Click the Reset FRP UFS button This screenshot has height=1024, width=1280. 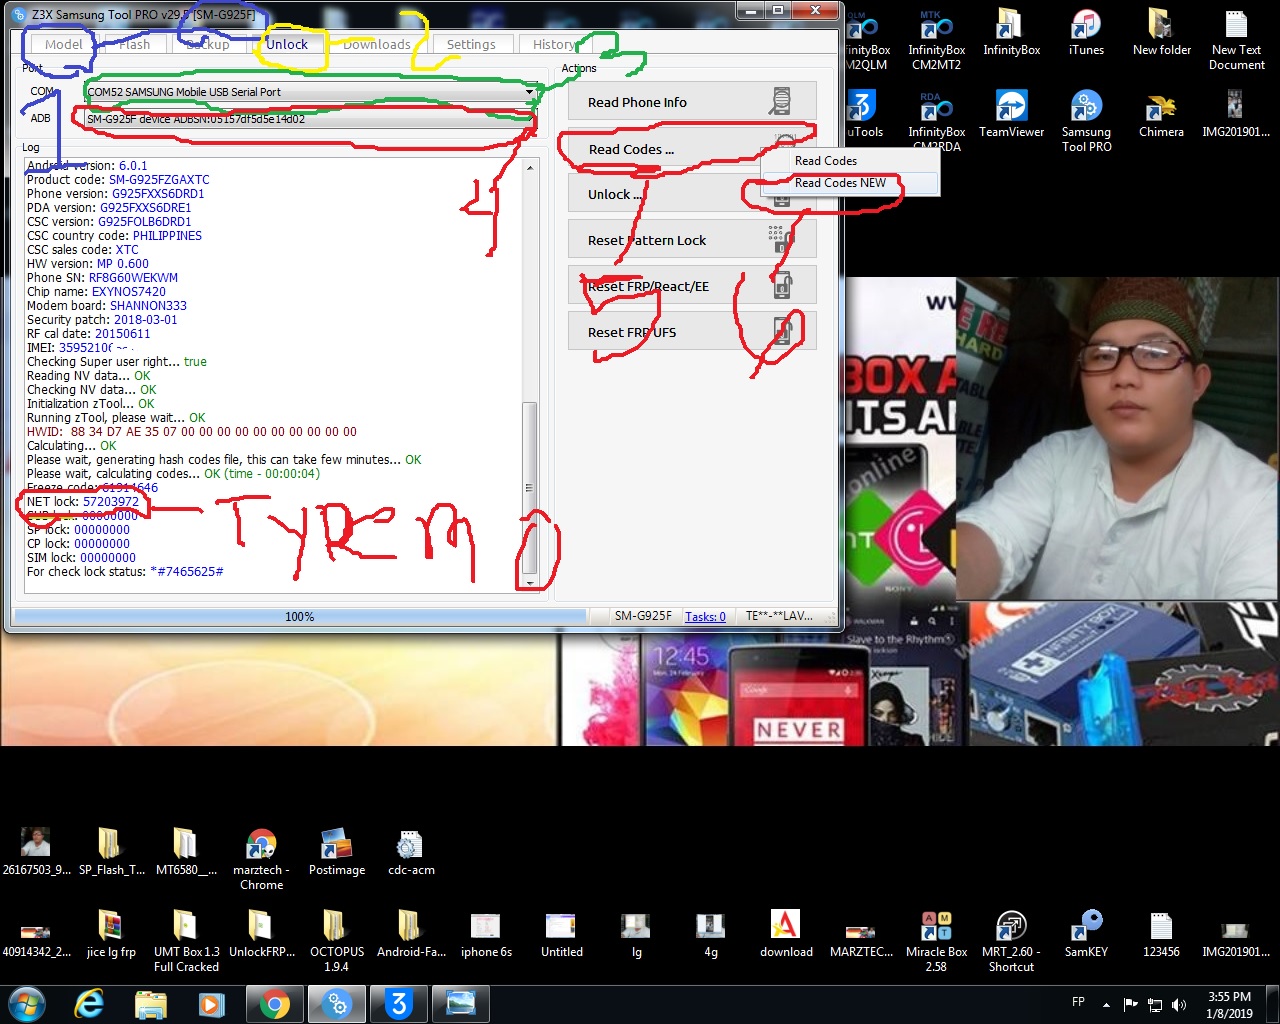pyautogui.click(x=692, y=332)
